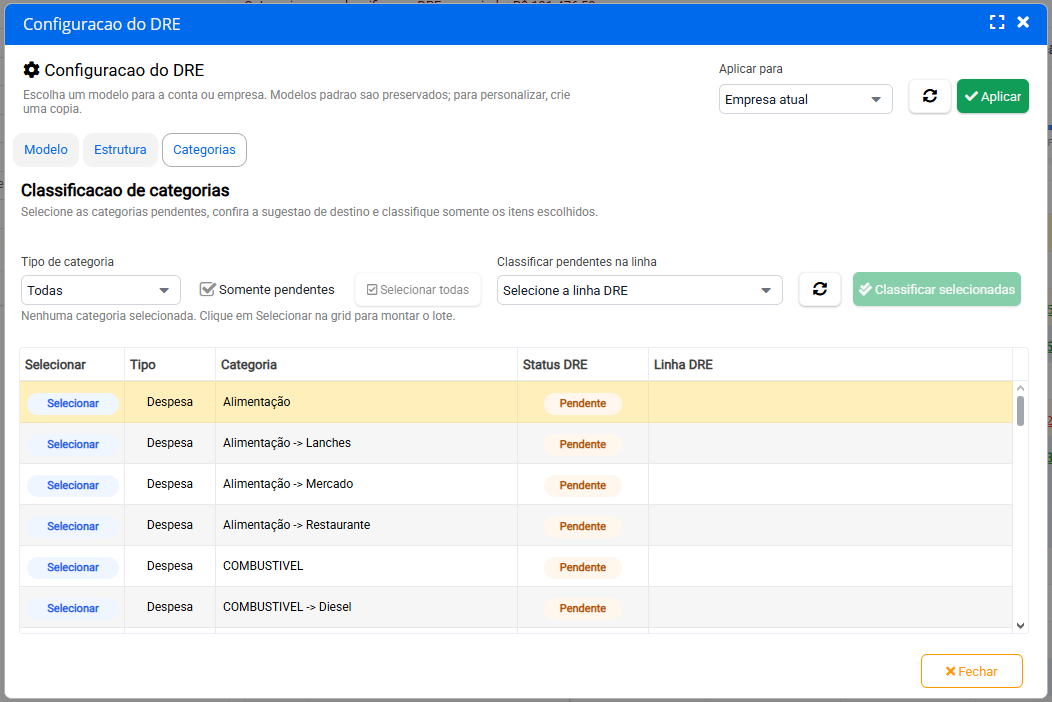
Task: Select the Alimentação -> Mercado row
Action: 72,485
